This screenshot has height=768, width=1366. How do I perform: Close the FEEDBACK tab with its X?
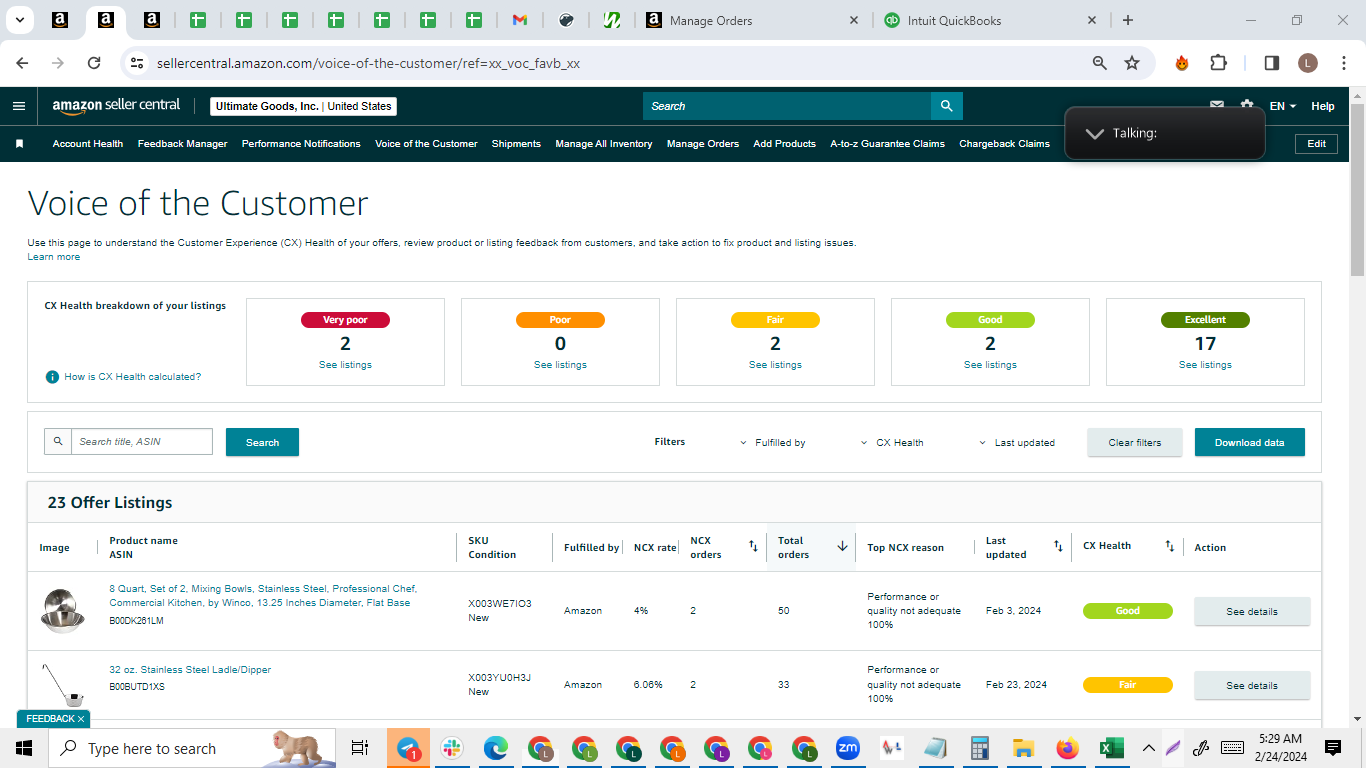[81, 719]
